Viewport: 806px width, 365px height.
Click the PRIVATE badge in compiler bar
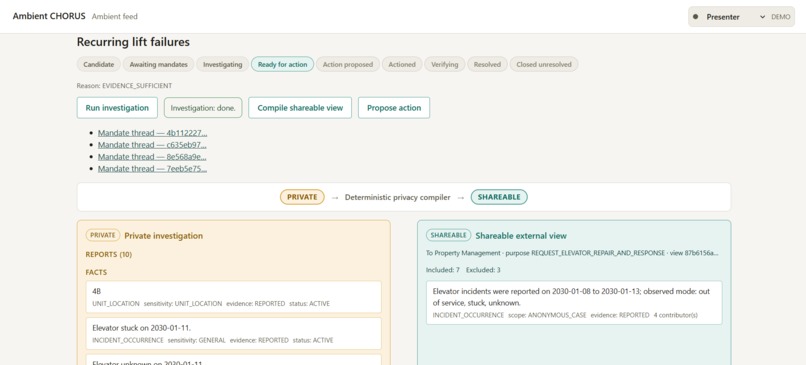(302, 197)
